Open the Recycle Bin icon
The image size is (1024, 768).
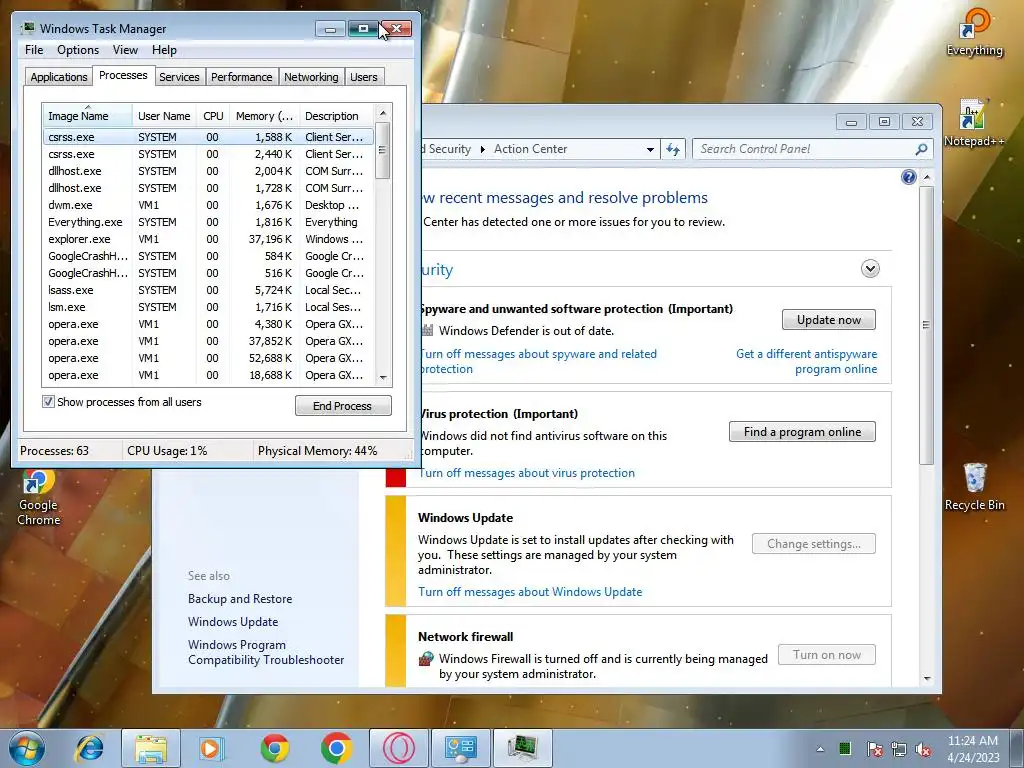(x=974, y=487)
